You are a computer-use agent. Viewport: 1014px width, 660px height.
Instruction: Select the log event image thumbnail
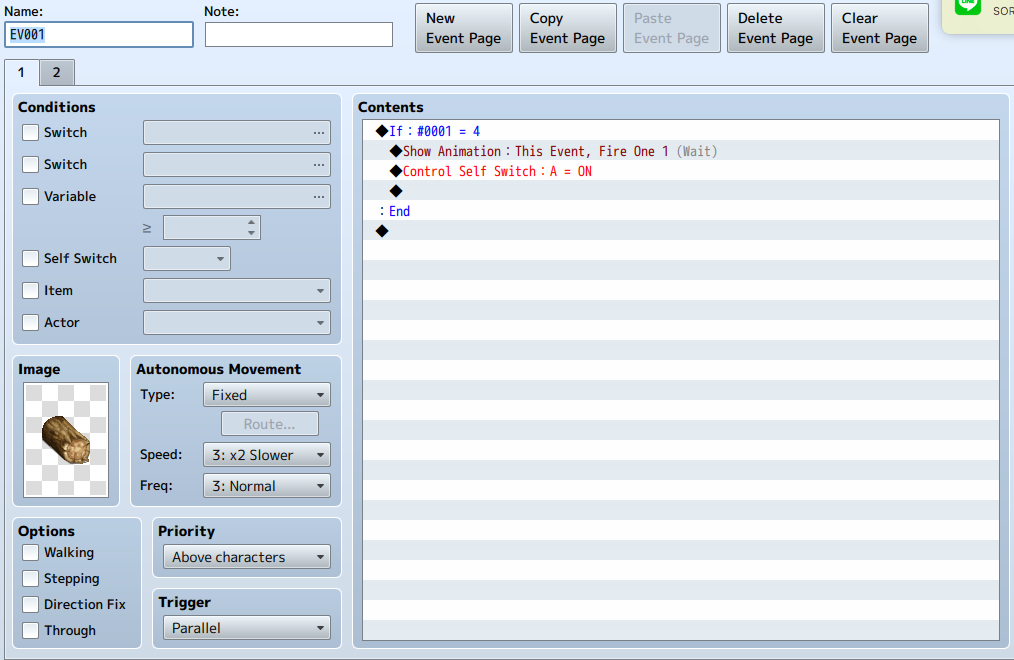coord(66,440)
